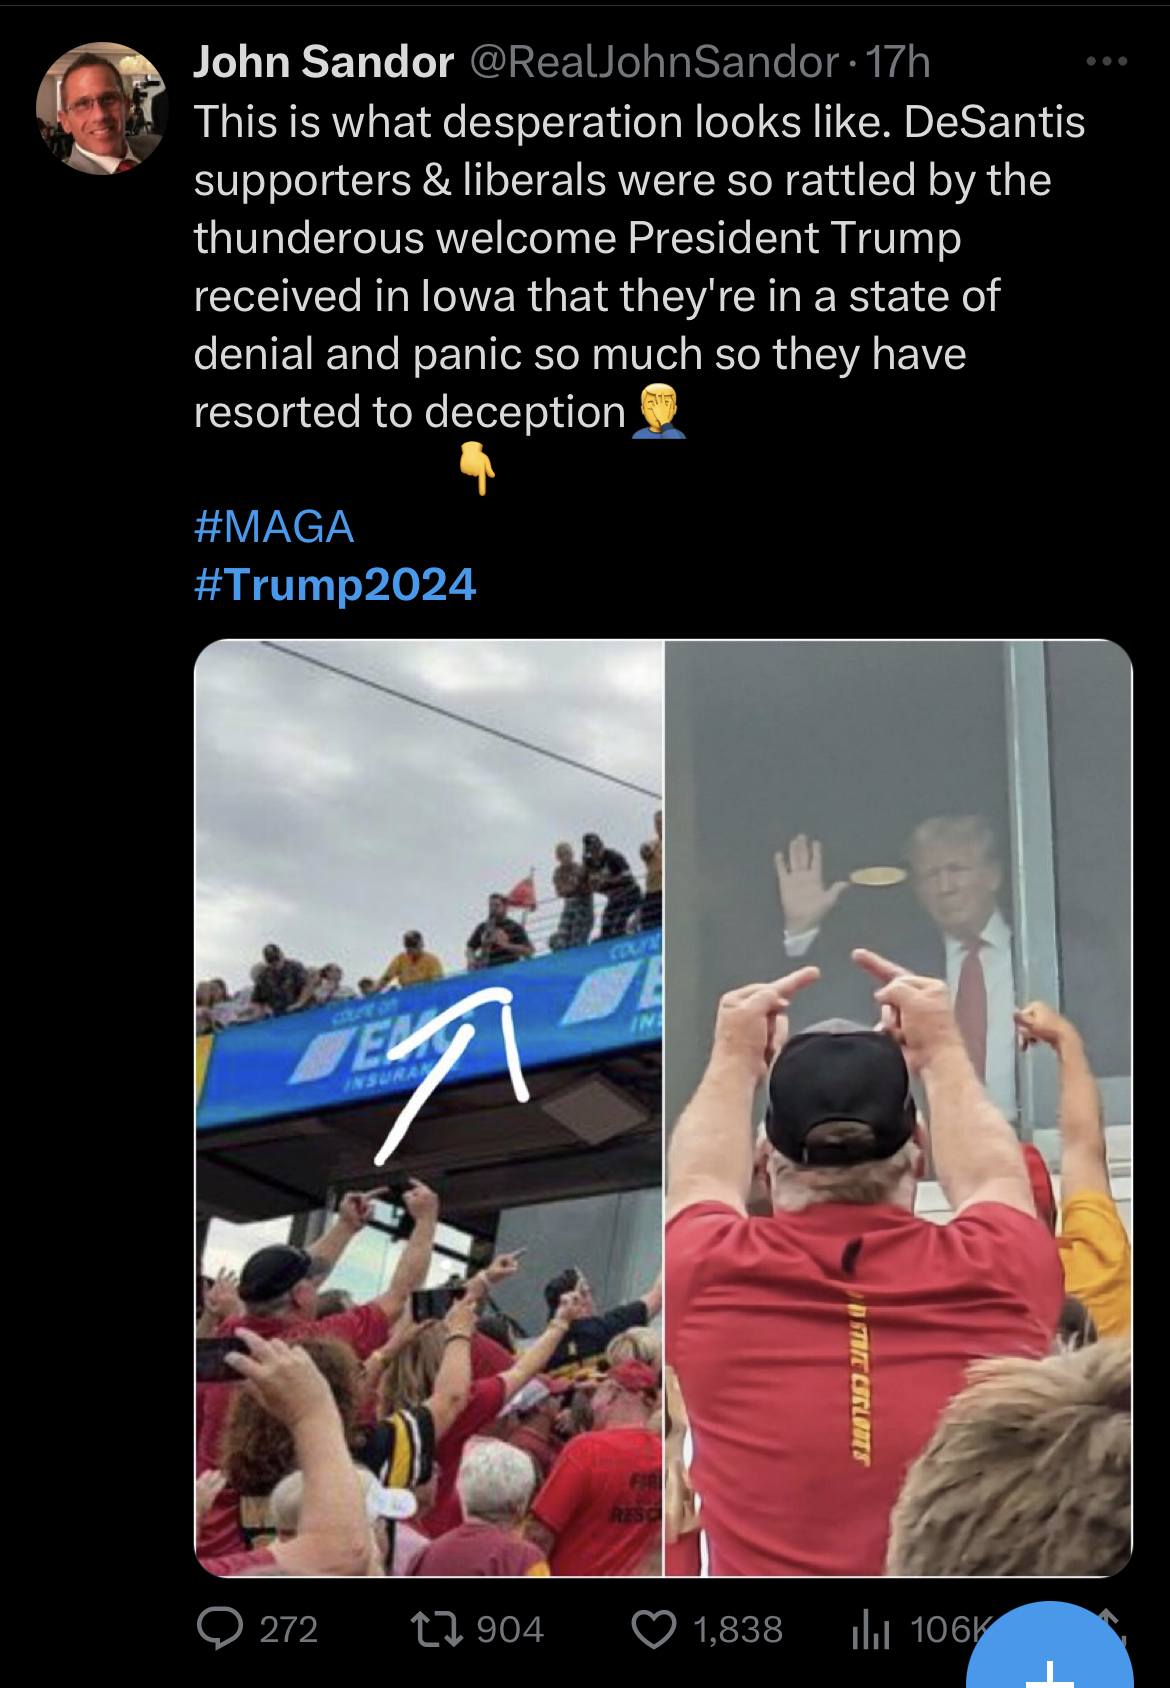The image size is (1170, 1688).
Task: Open the @RealJohnSandor handle
Action: [654, 62]
